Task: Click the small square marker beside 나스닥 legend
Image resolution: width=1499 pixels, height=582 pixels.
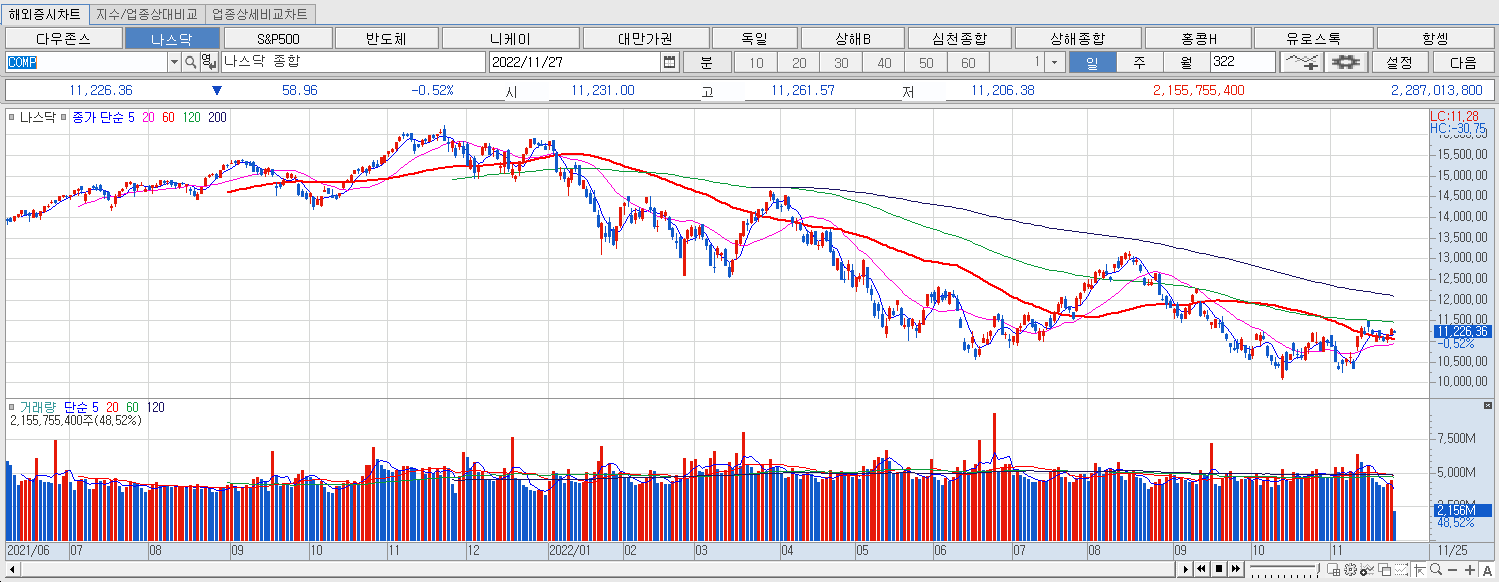Action: tap(11, 118)
